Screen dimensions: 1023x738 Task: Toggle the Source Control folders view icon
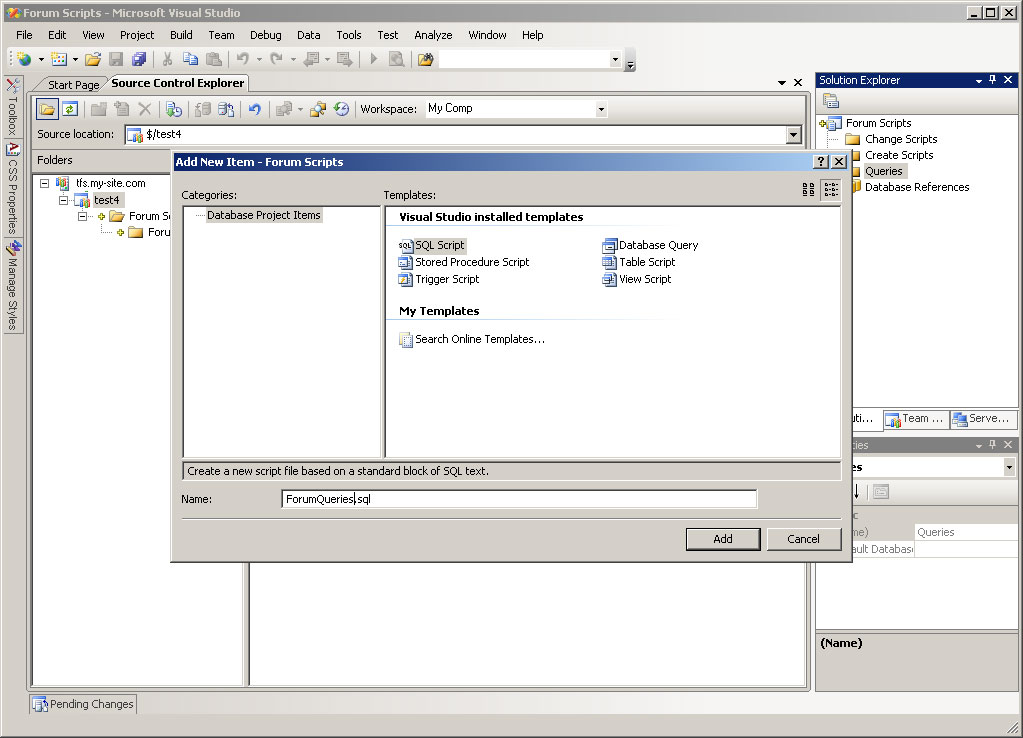coord(47,109)
